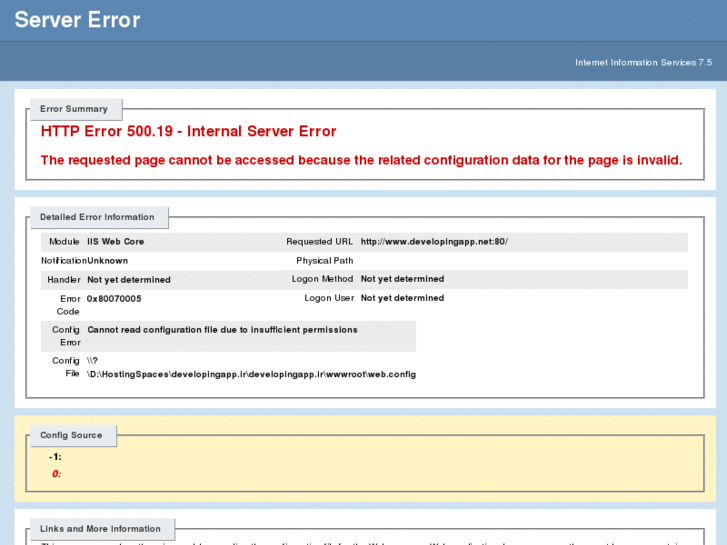Click the Logon User label
727x545 pixels.
pos(329,298)
